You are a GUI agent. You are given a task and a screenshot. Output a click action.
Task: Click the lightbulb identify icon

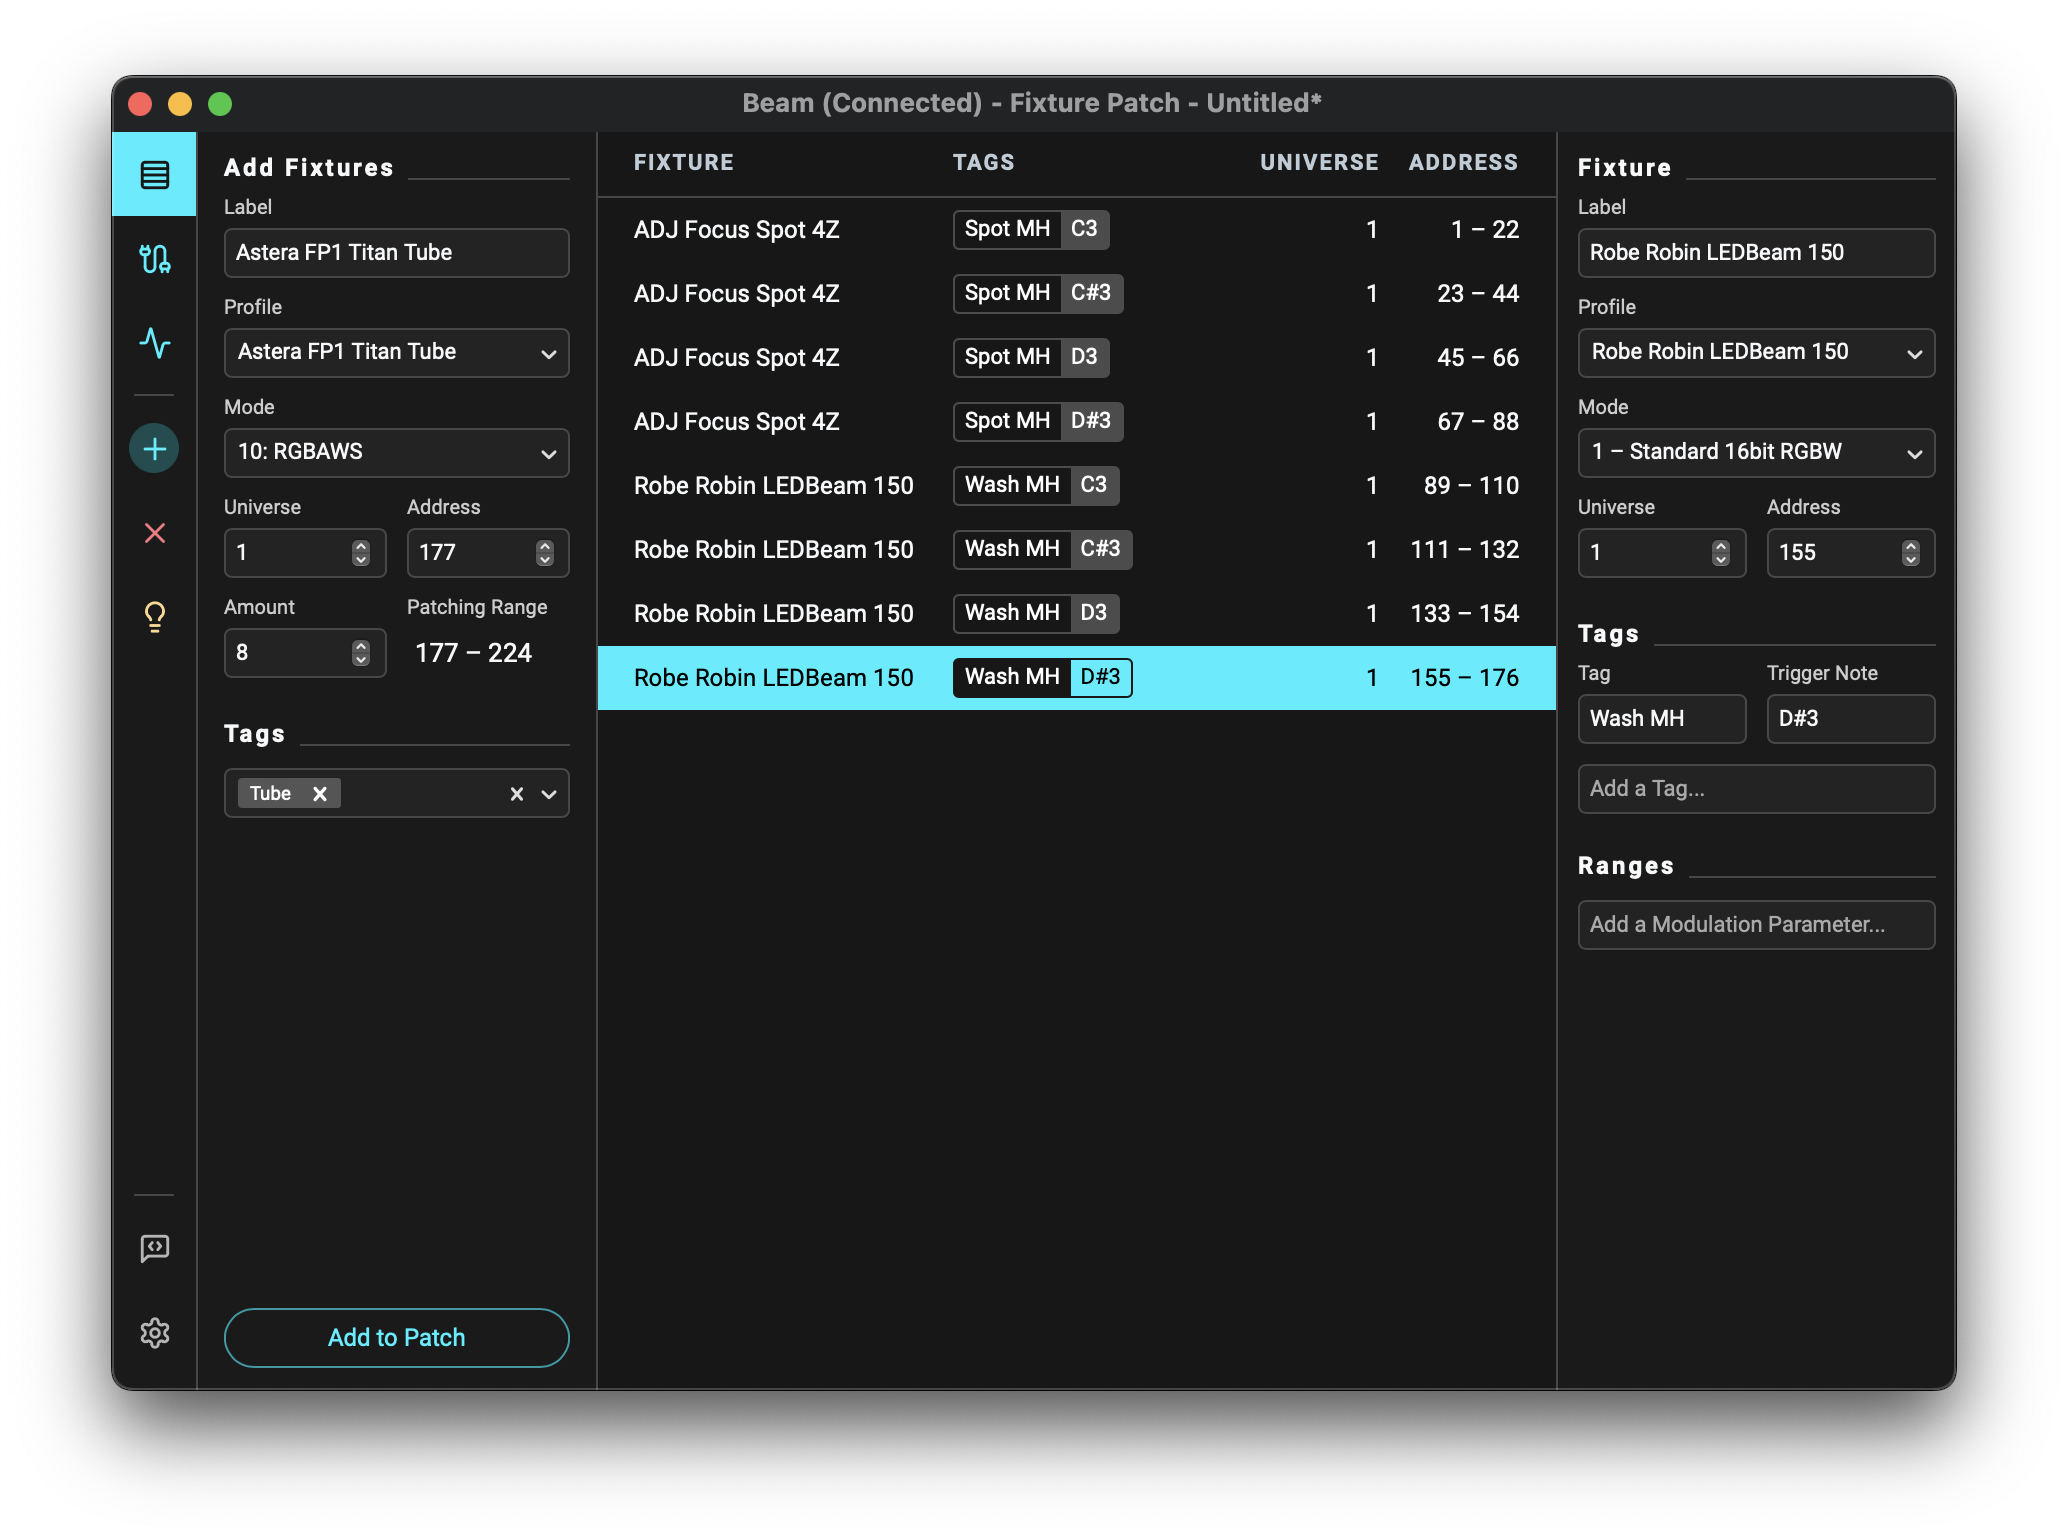154,617
